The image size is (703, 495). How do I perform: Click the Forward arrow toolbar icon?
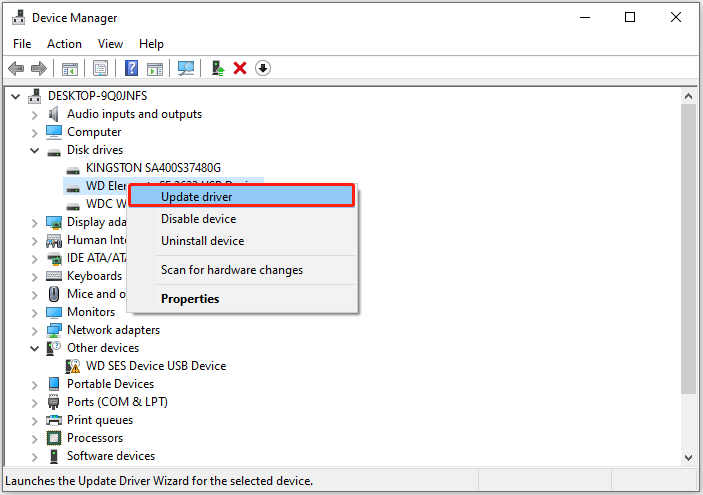pos(39,69)
